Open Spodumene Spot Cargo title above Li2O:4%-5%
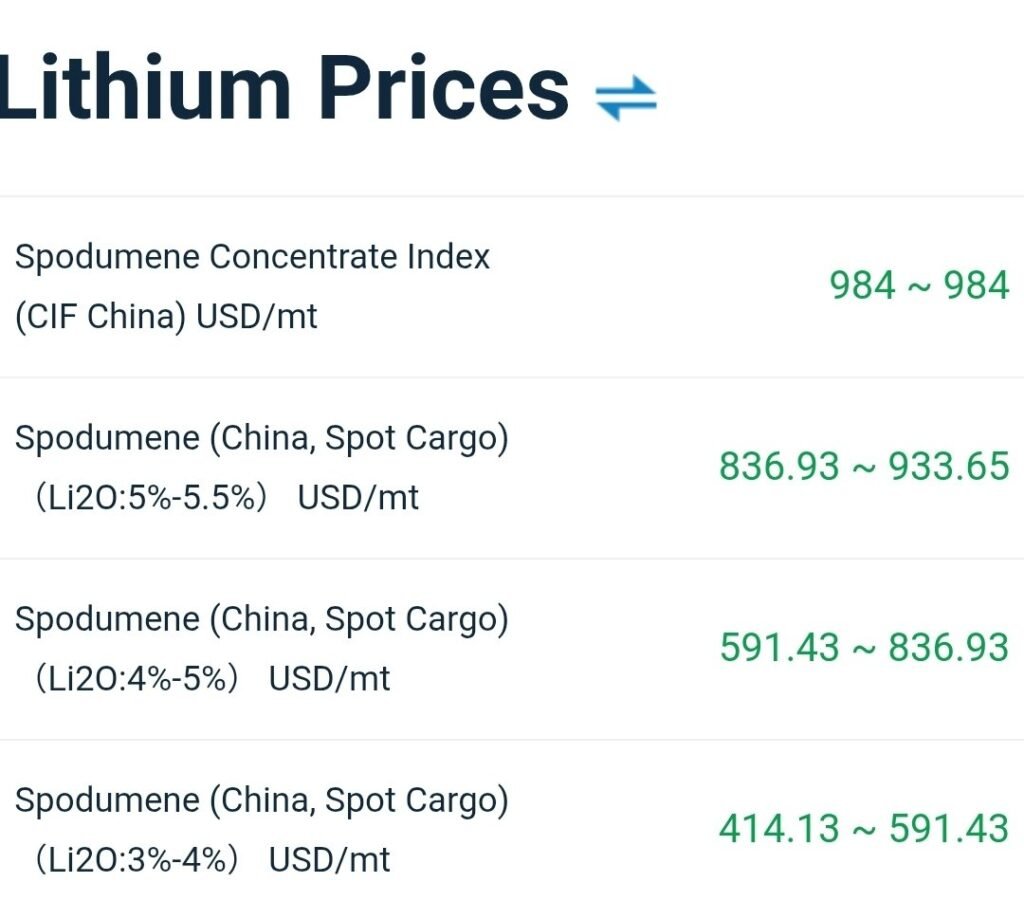Screen dimensions: 1024x919 click(262, 619)
